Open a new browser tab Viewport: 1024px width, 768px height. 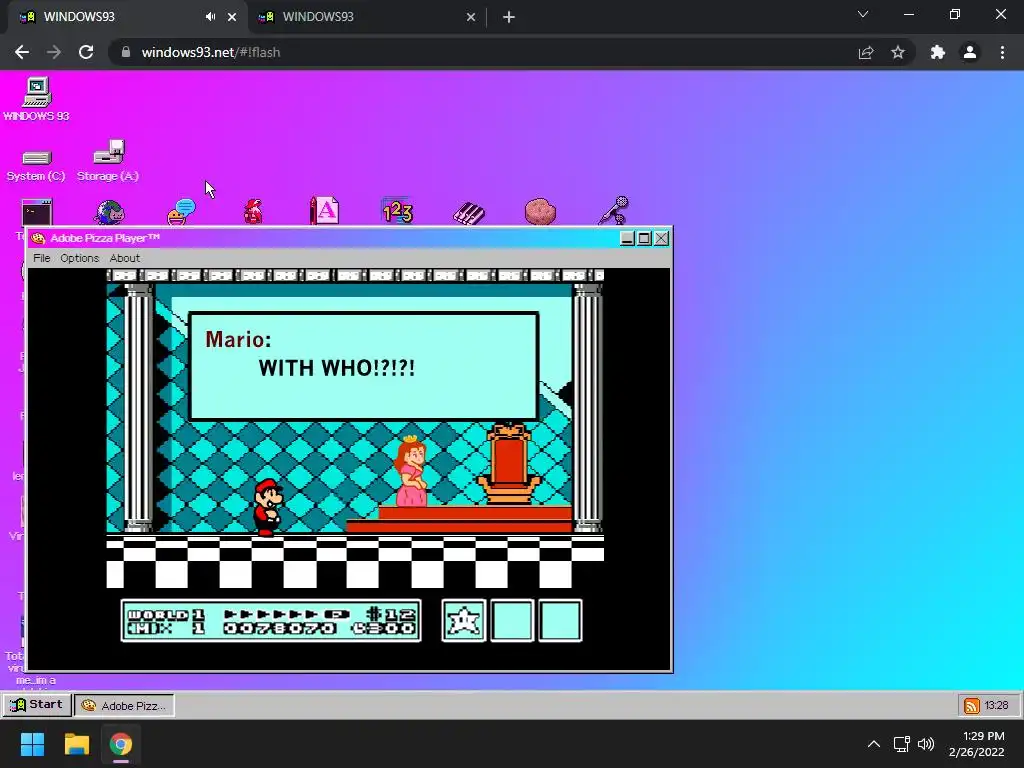point(509,17)
